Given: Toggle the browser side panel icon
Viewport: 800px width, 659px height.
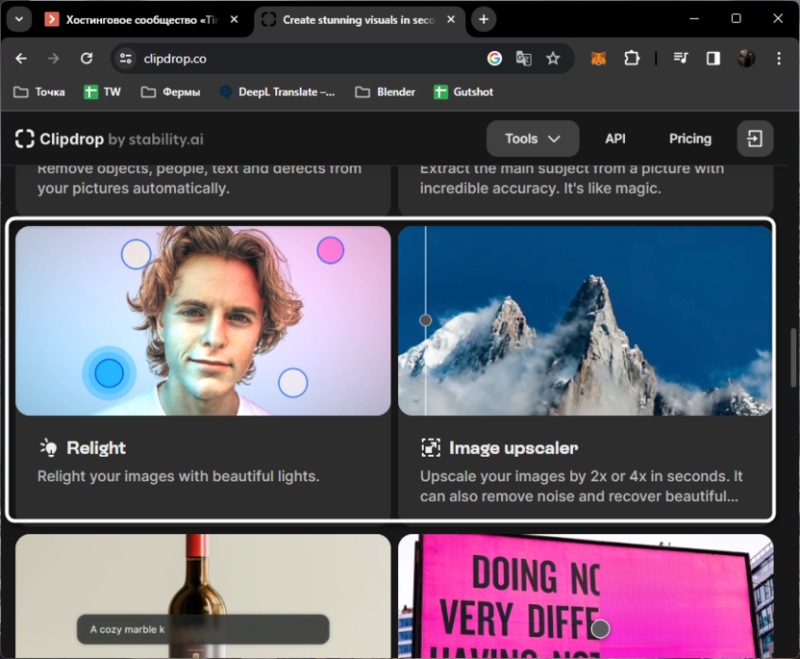Looking at the screenshot, I should (x=713, y=59).
